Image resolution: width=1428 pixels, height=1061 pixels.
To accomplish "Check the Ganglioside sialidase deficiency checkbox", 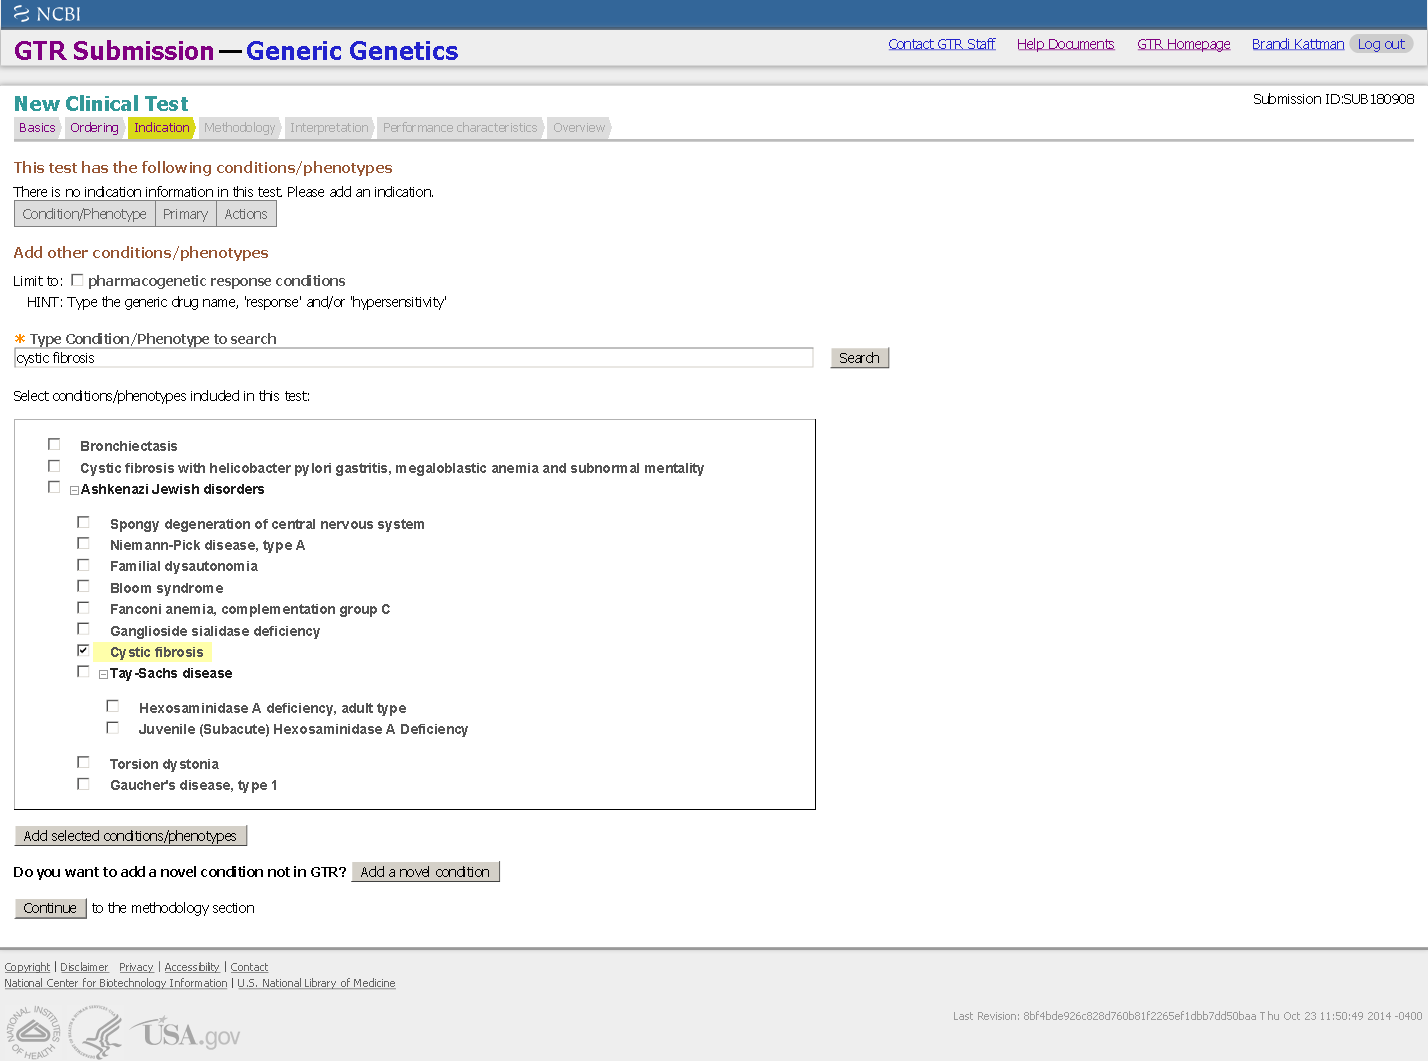I will pyautogui.click(x=83, y=629).
